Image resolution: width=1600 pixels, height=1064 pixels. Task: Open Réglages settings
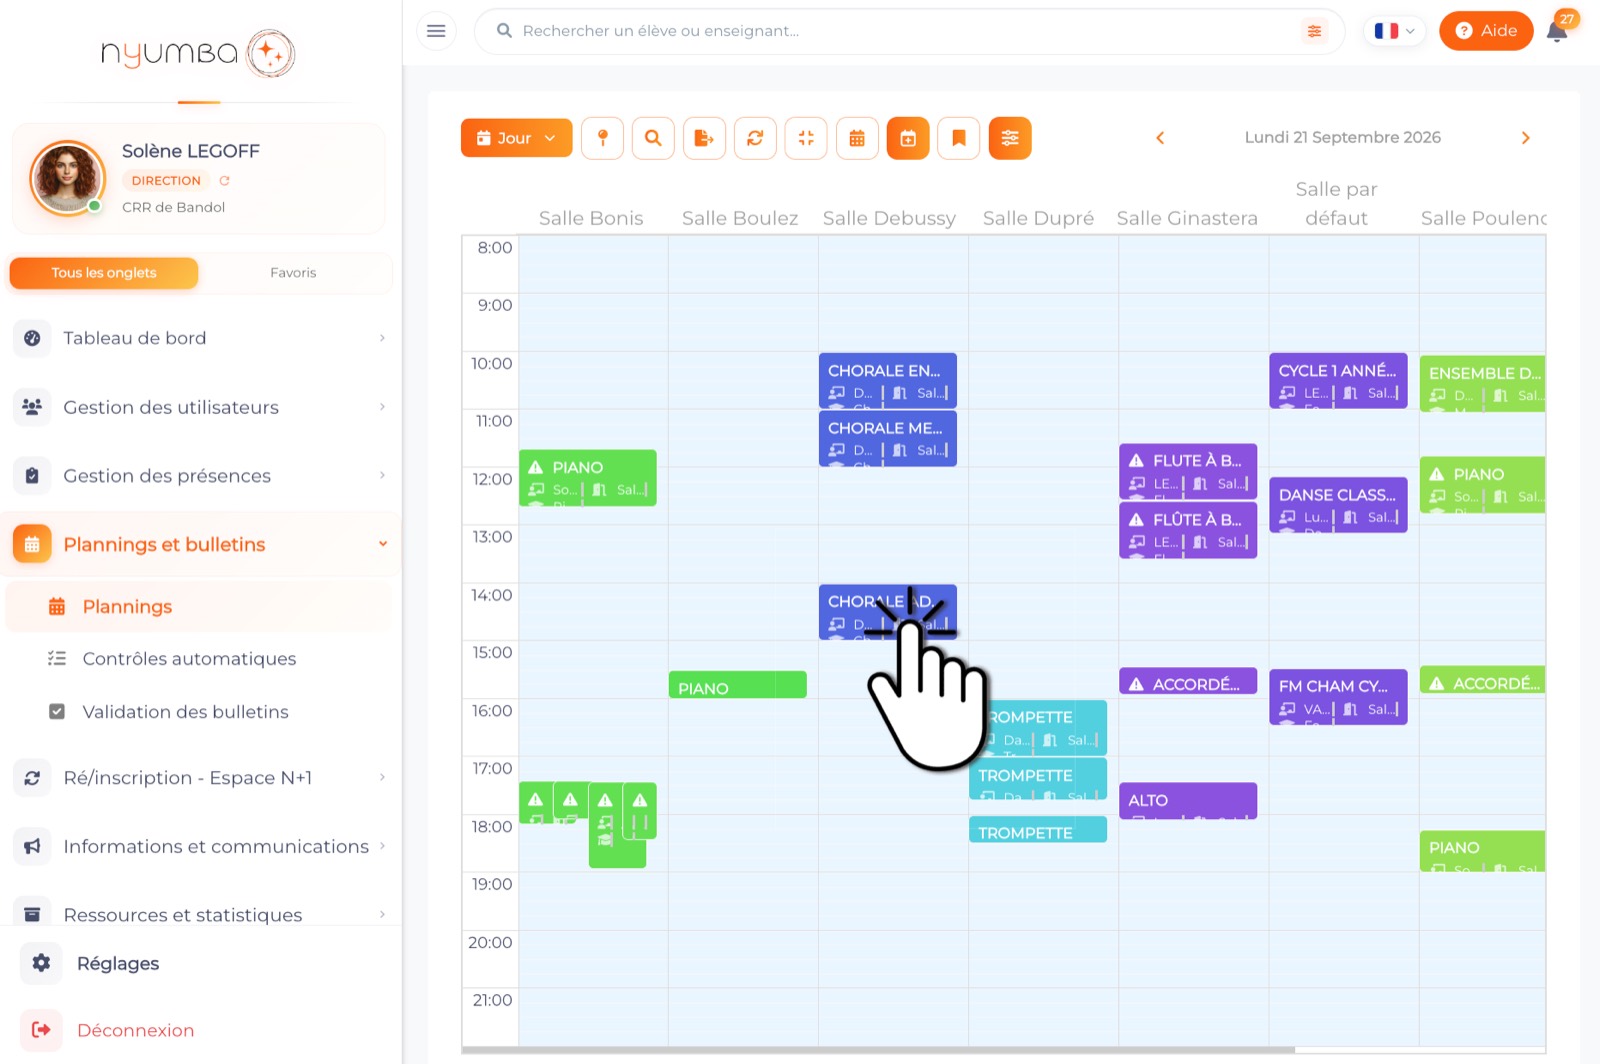[118, 963]
